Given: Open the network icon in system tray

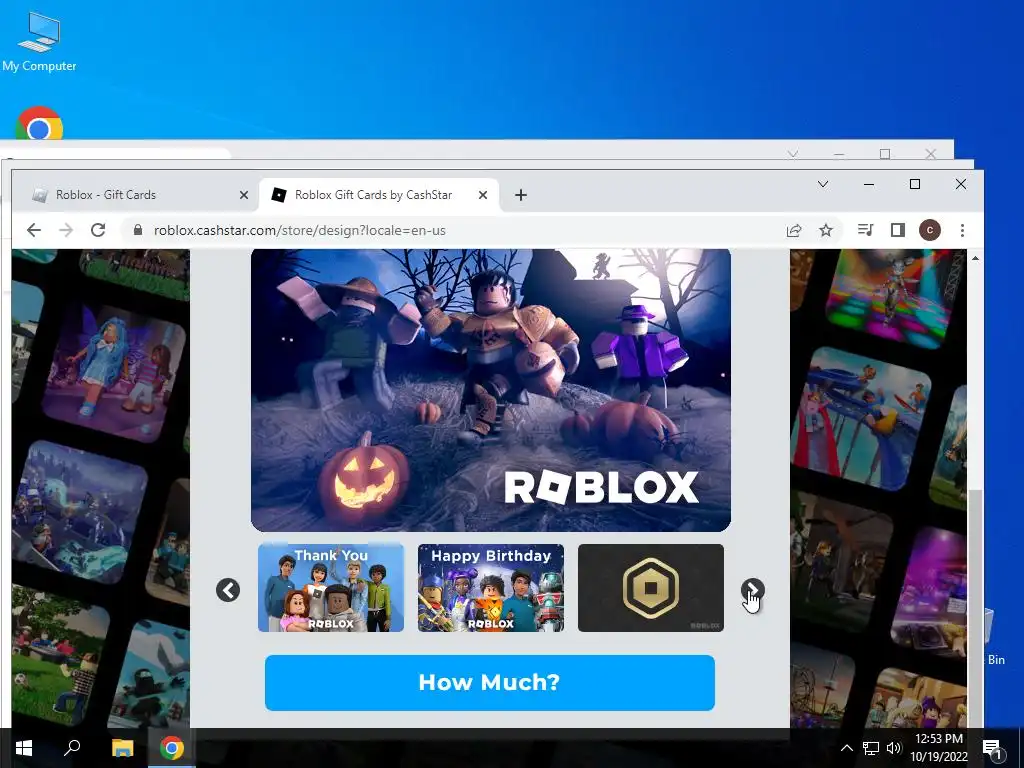Looking at the screenshot, I should tap(871, 748).
